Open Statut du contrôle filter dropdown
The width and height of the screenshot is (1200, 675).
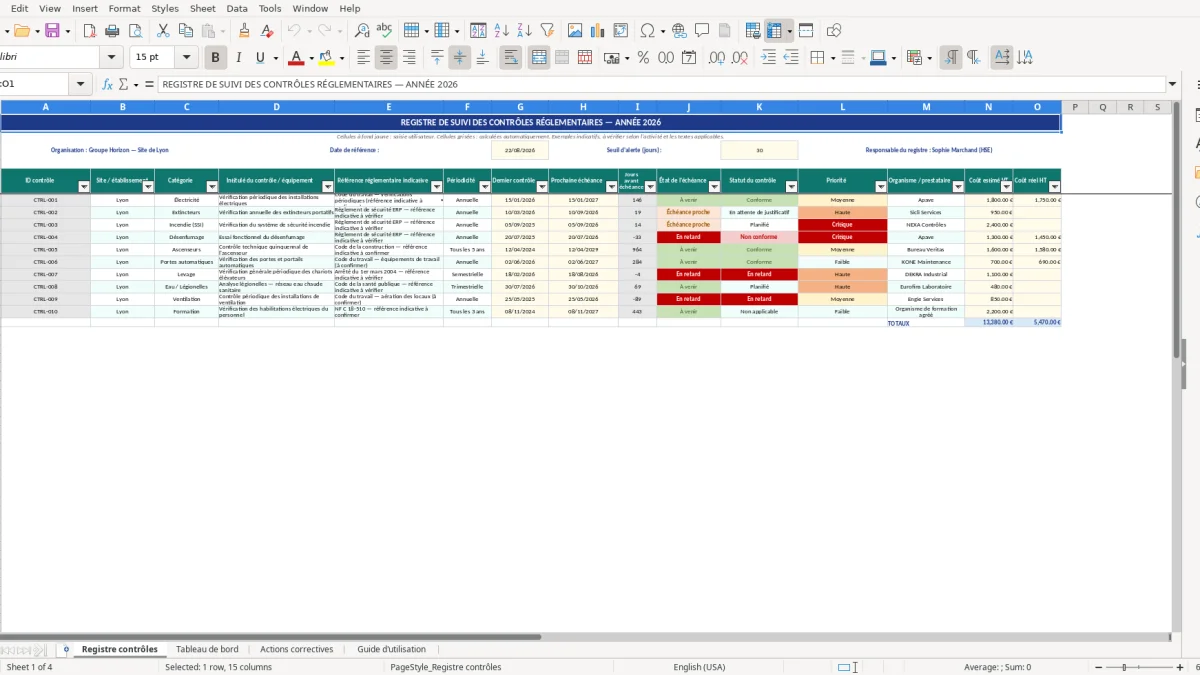pos(792,187)
